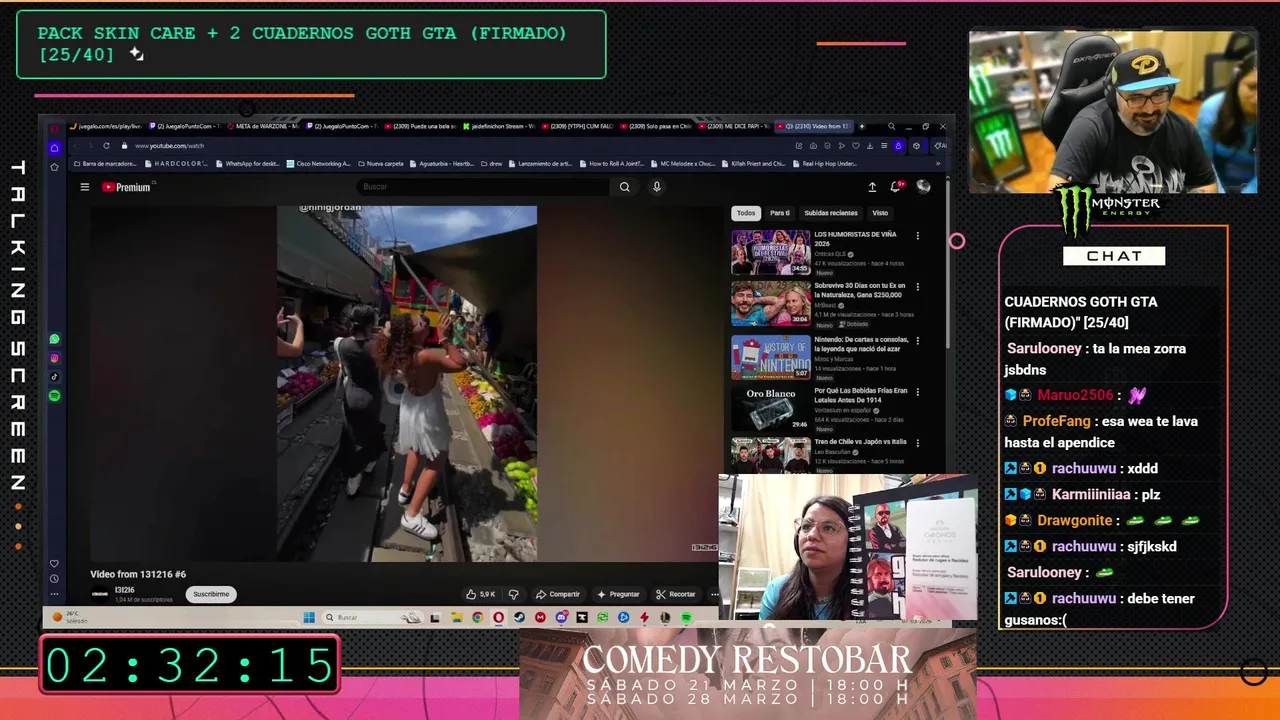1280x720 pixels.
Task: Open options for Tren de Chile vs Japón video
Action: coord(917,443)
